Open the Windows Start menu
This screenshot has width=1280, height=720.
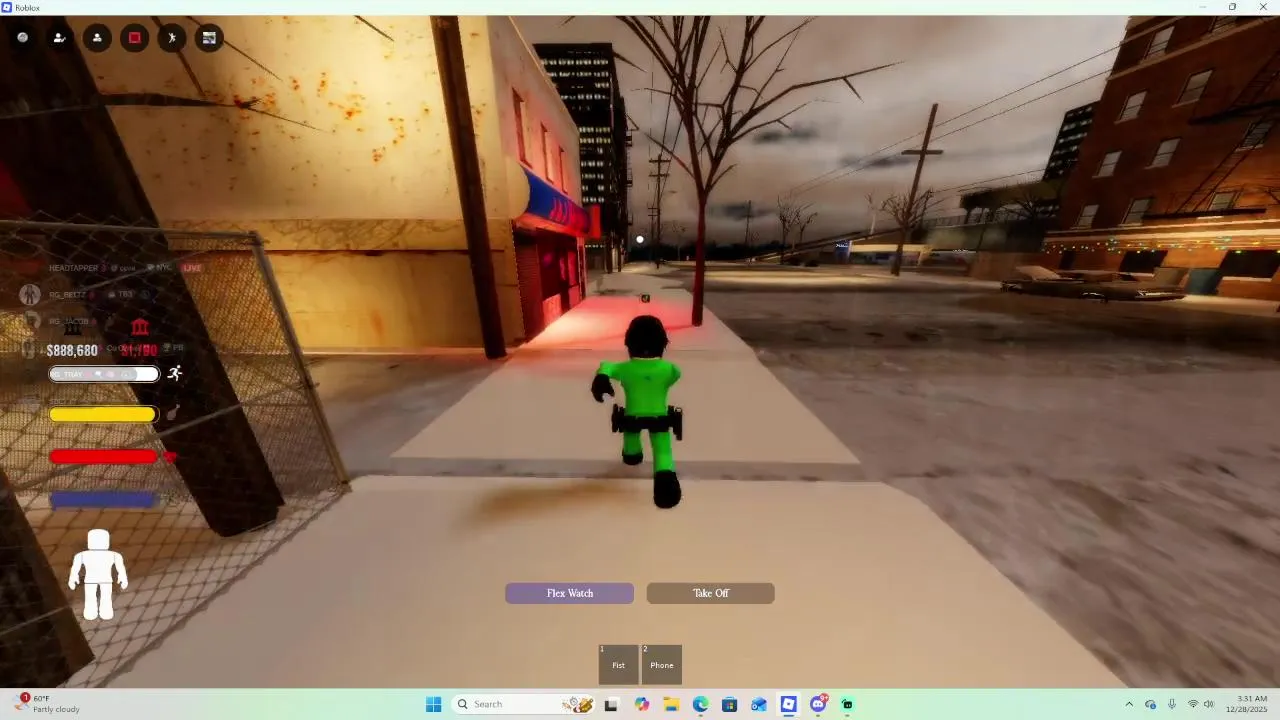pyautogui.click(x=433, y=704)
